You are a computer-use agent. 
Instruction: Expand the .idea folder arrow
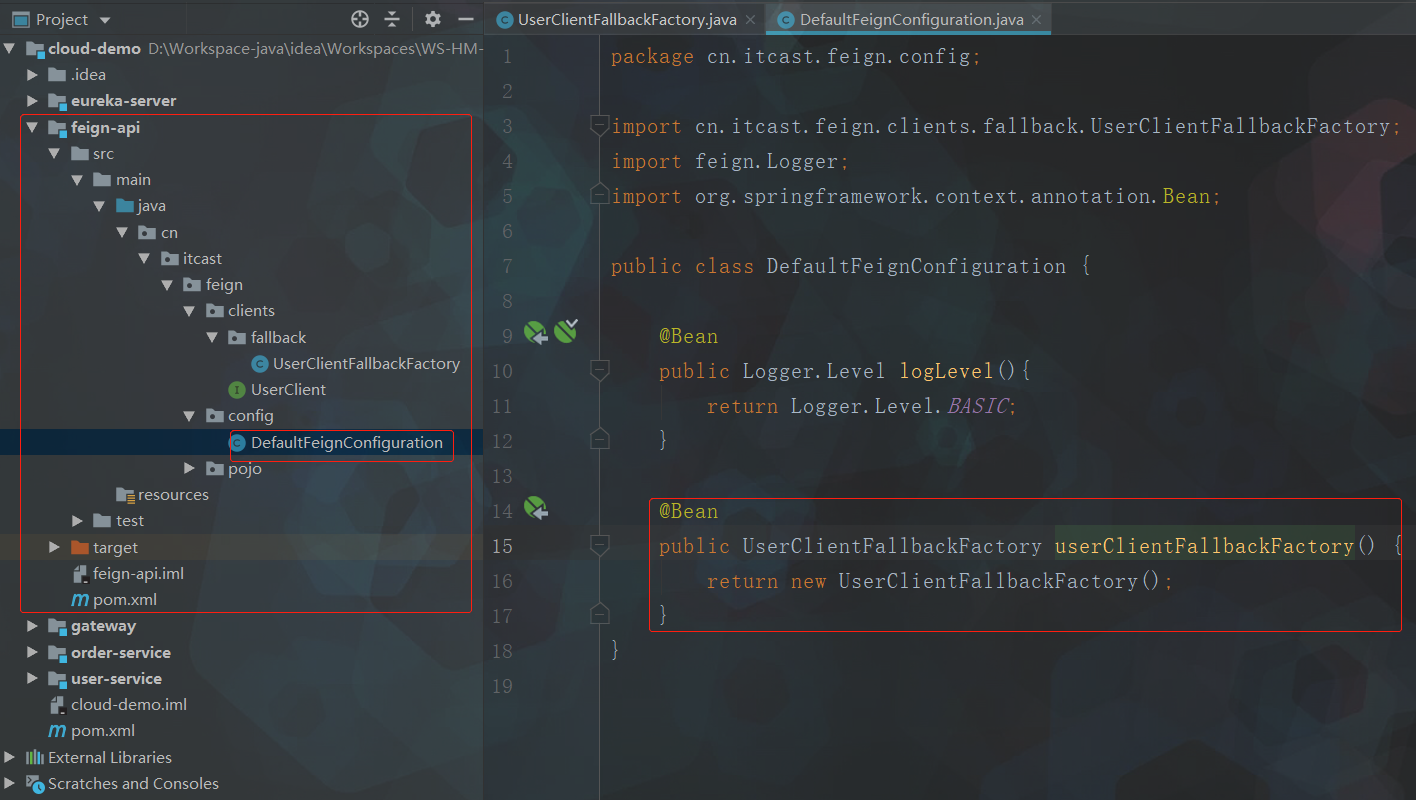tap(33, 75)
